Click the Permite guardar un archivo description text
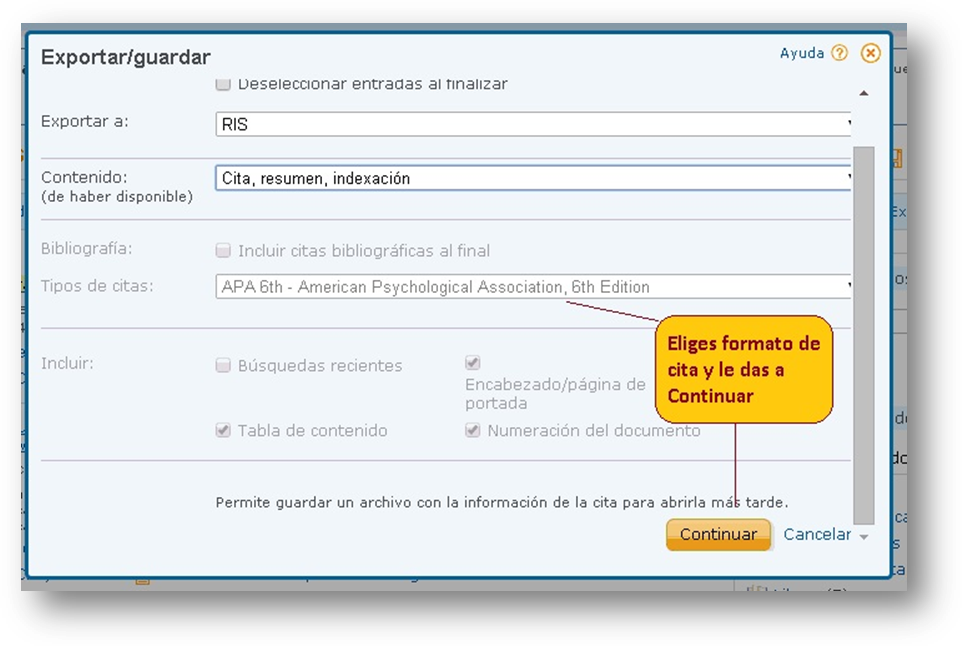Image resolution: width=962 pixels, height=646 pixels. [x=501, y=502]
